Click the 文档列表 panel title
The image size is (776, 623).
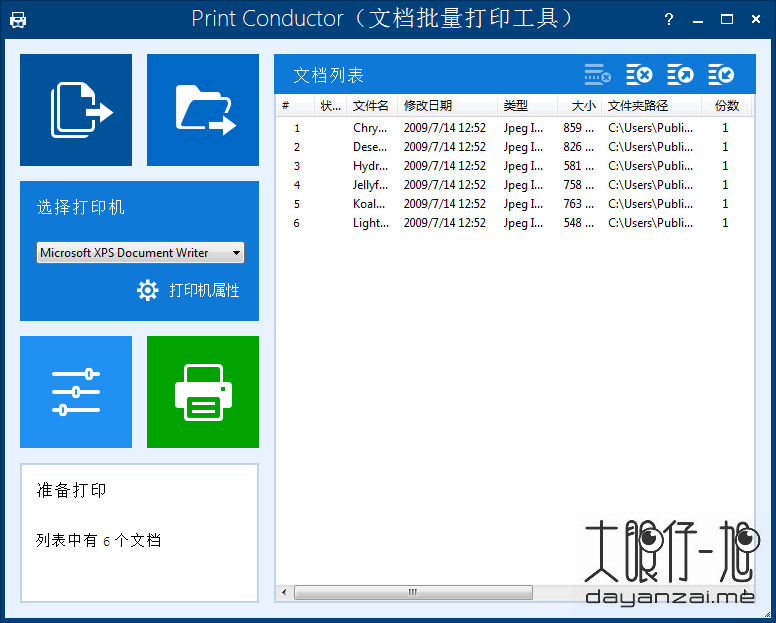(x=328, y=75)
